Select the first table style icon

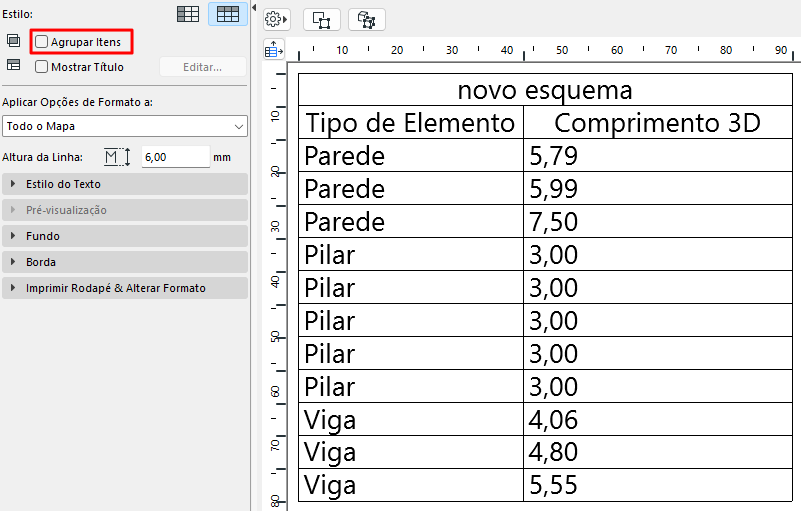point(187,14)
